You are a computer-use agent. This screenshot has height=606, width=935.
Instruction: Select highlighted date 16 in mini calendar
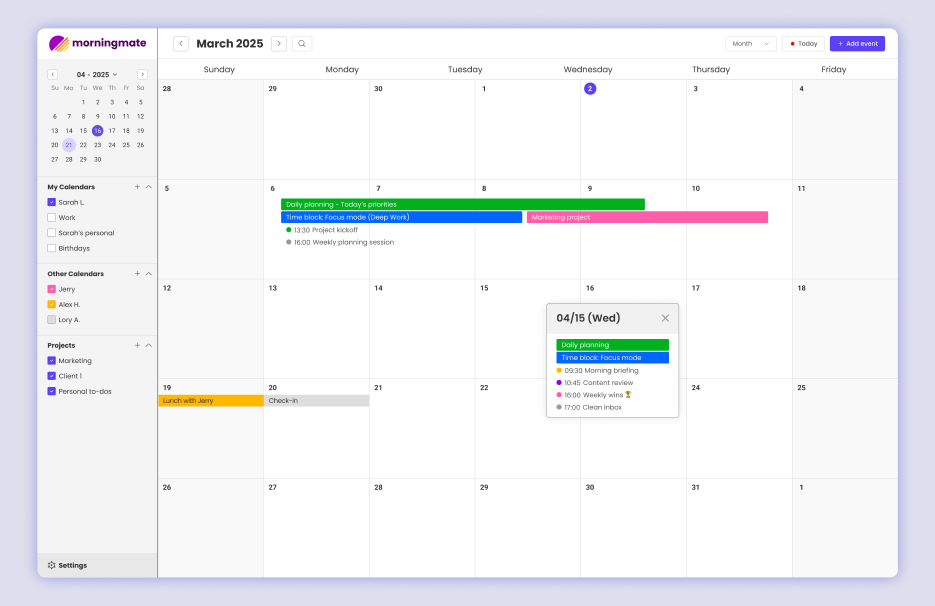(98, 131)
